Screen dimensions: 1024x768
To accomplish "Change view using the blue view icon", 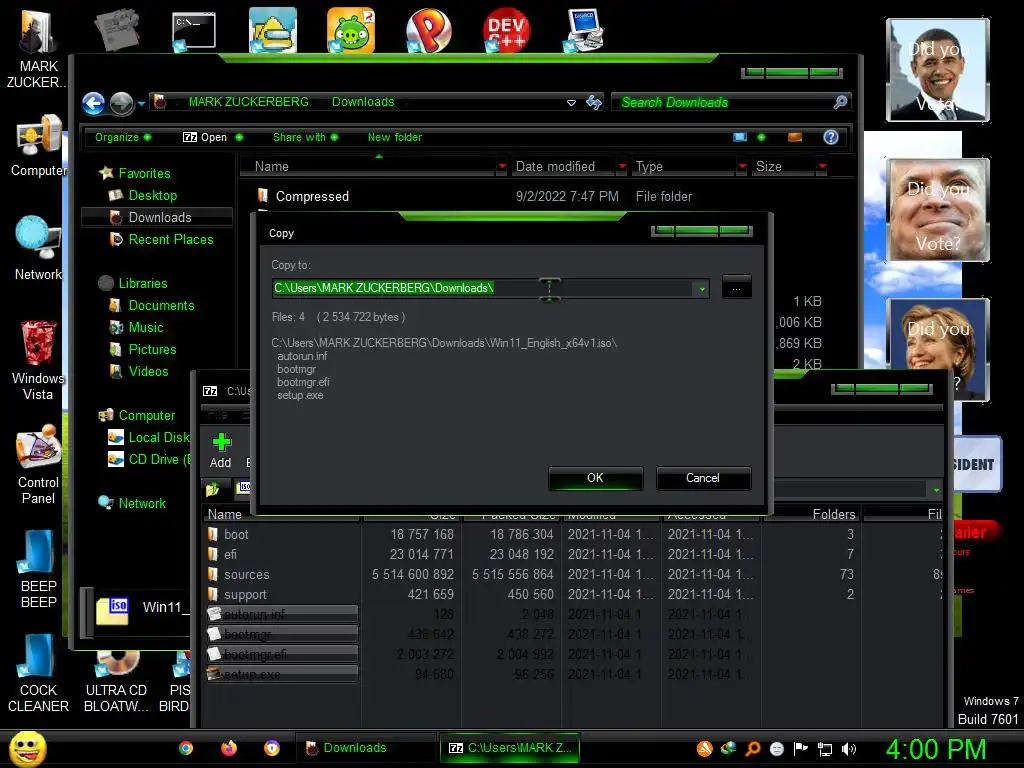I will coord(740,137).
